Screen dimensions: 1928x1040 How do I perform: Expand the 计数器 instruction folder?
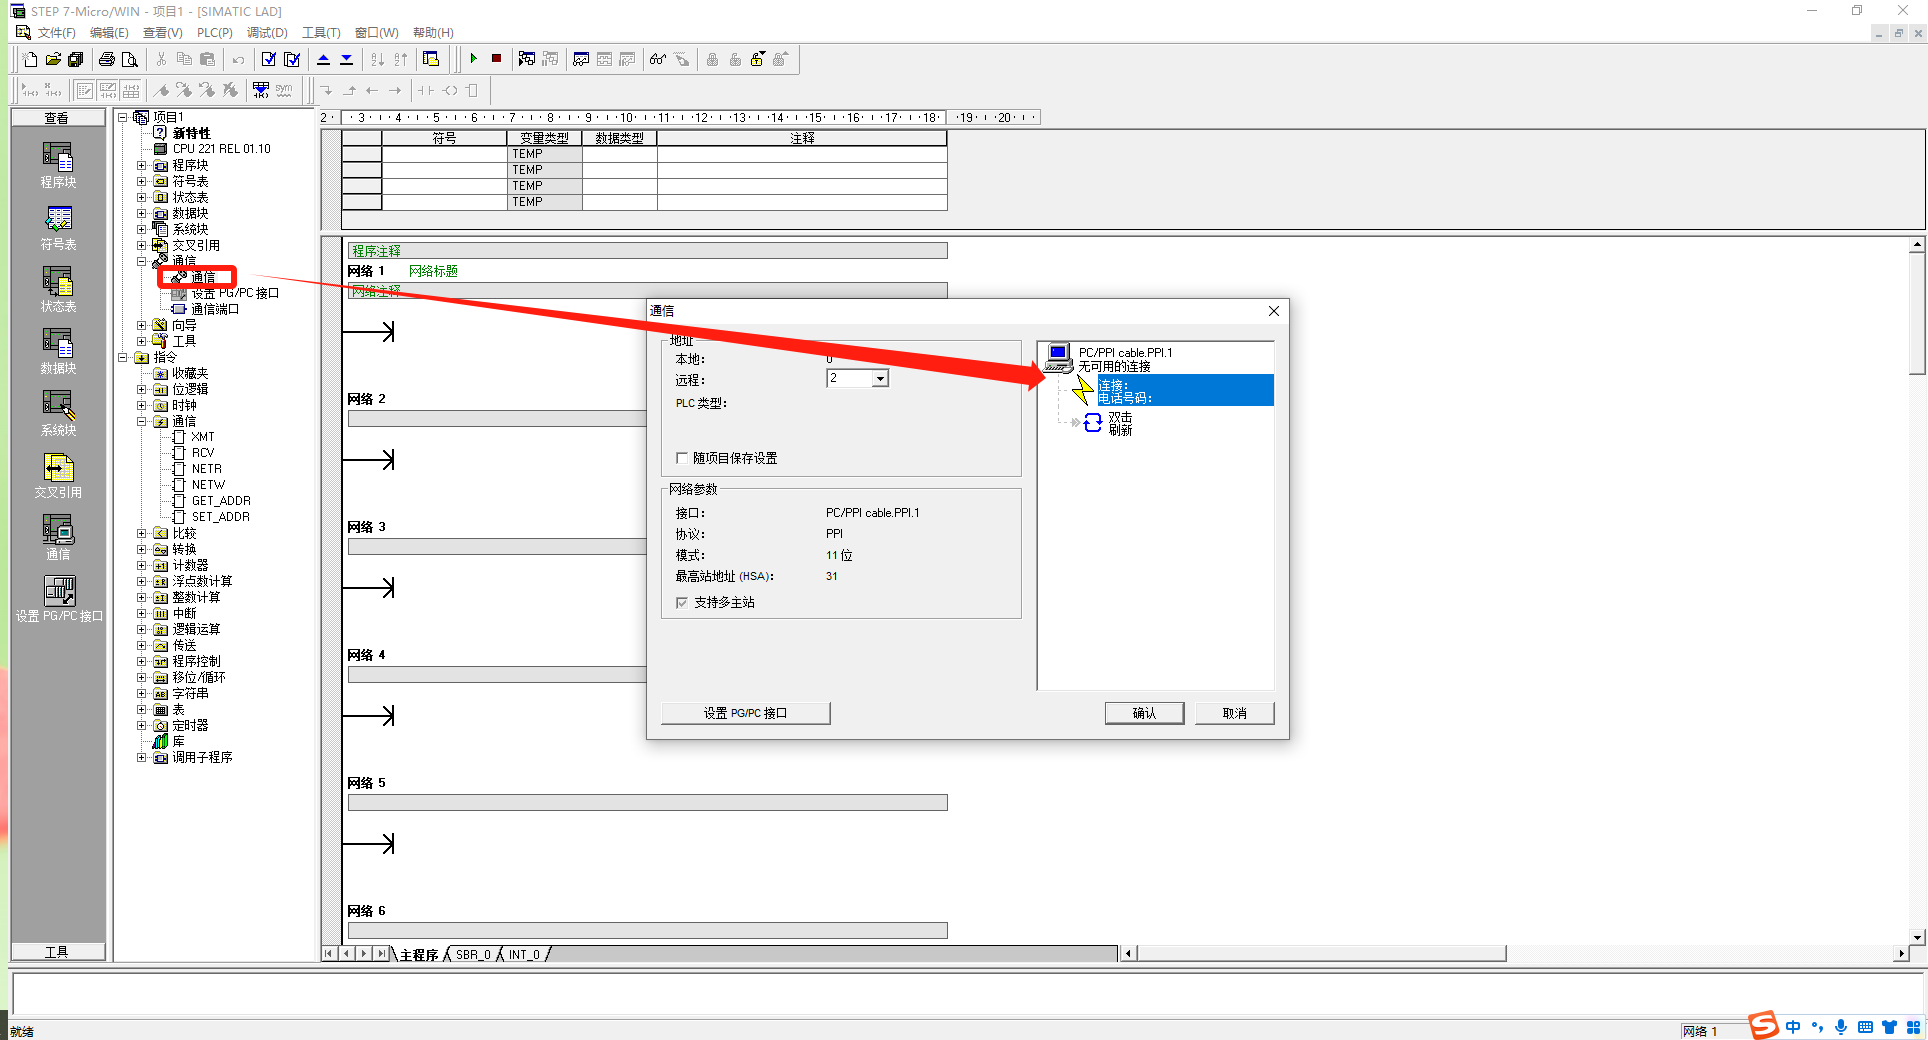click(x=142, y=565)
